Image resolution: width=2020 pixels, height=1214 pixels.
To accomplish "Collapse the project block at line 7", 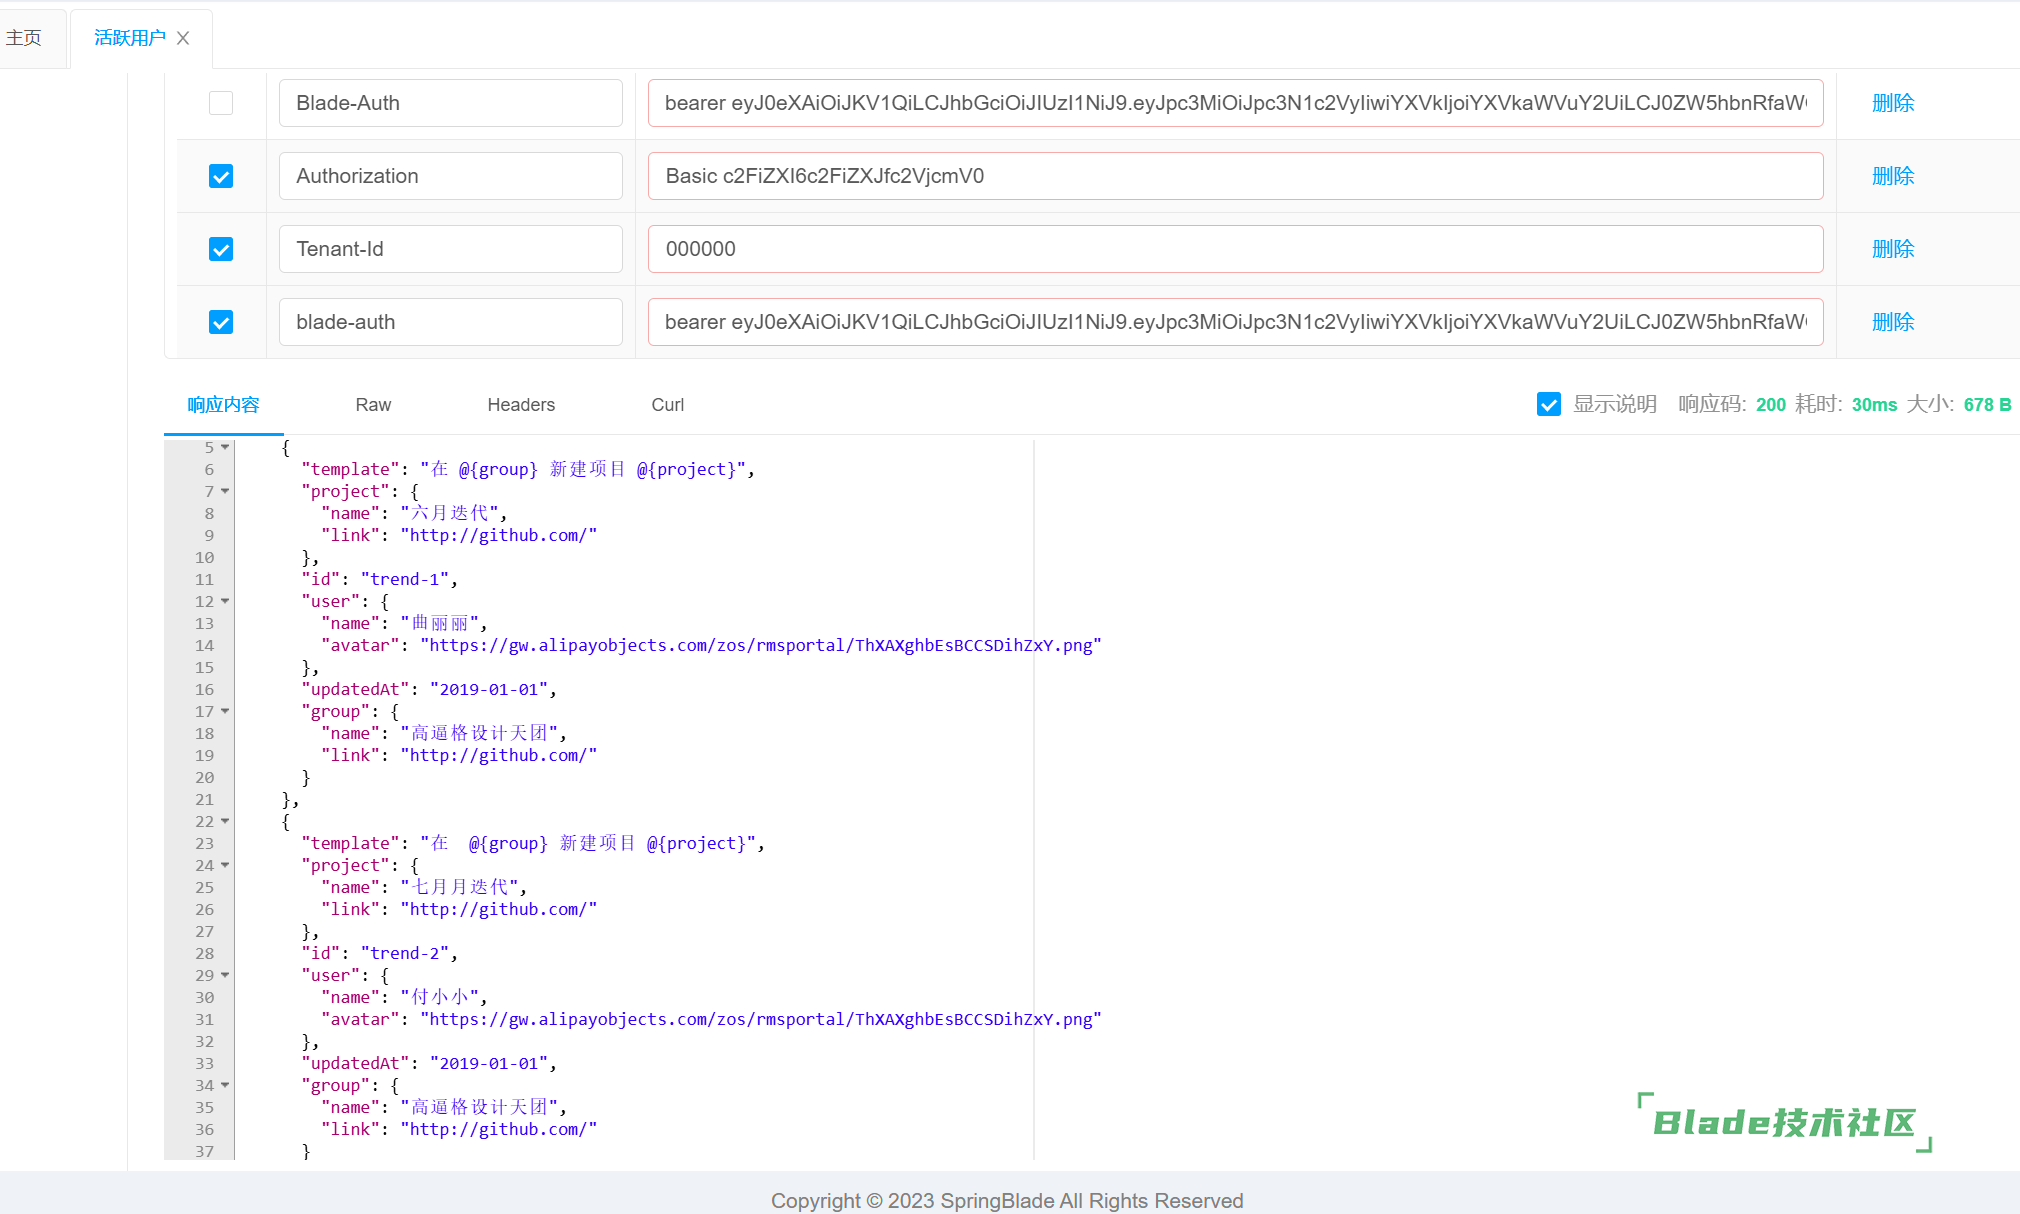I will coord(225,491).
